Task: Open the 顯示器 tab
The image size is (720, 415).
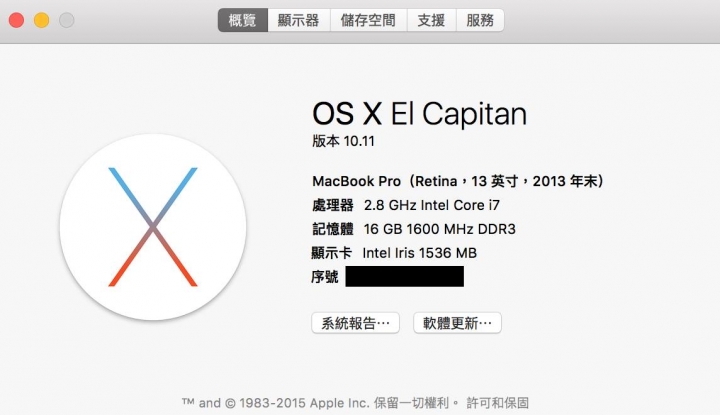Action: [x=298, y=20]
